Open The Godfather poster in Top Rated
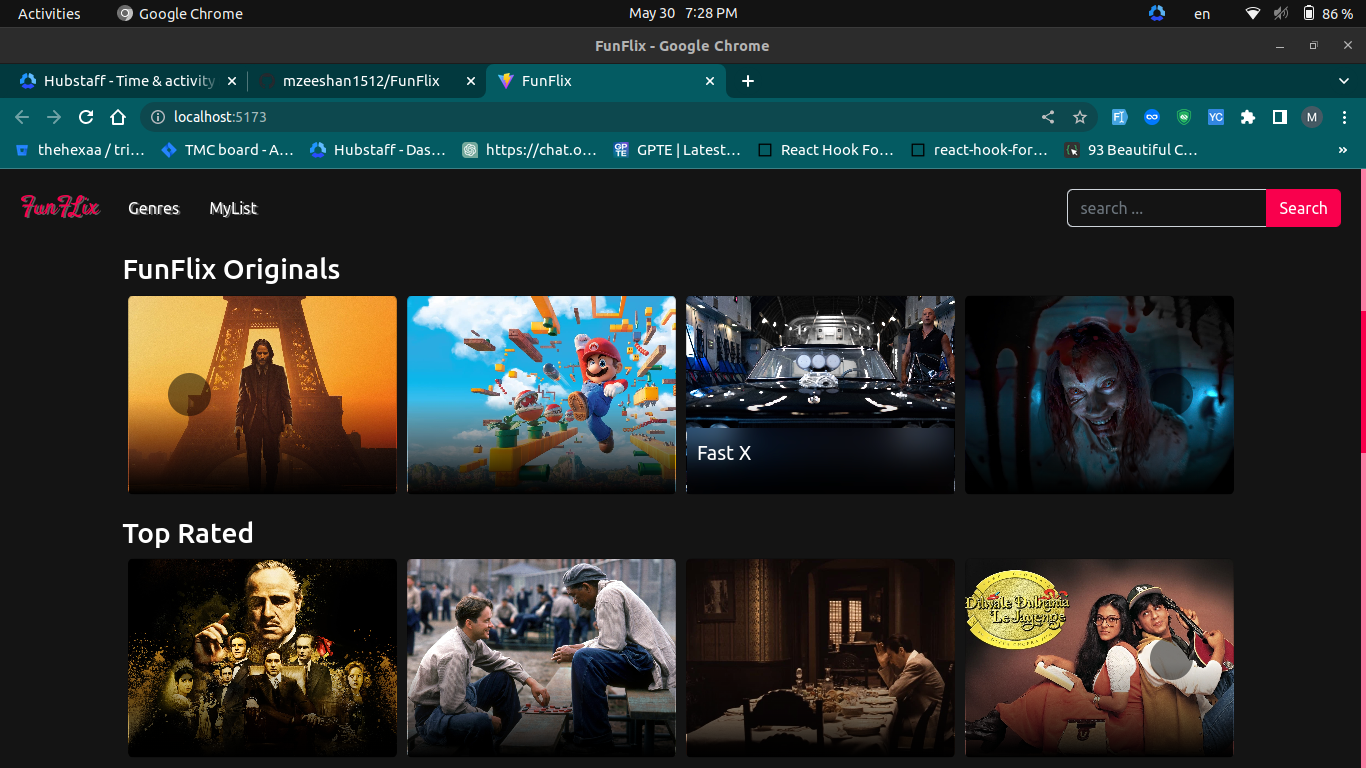Viewport: 1366px width, 768px height. coord(262,657)
